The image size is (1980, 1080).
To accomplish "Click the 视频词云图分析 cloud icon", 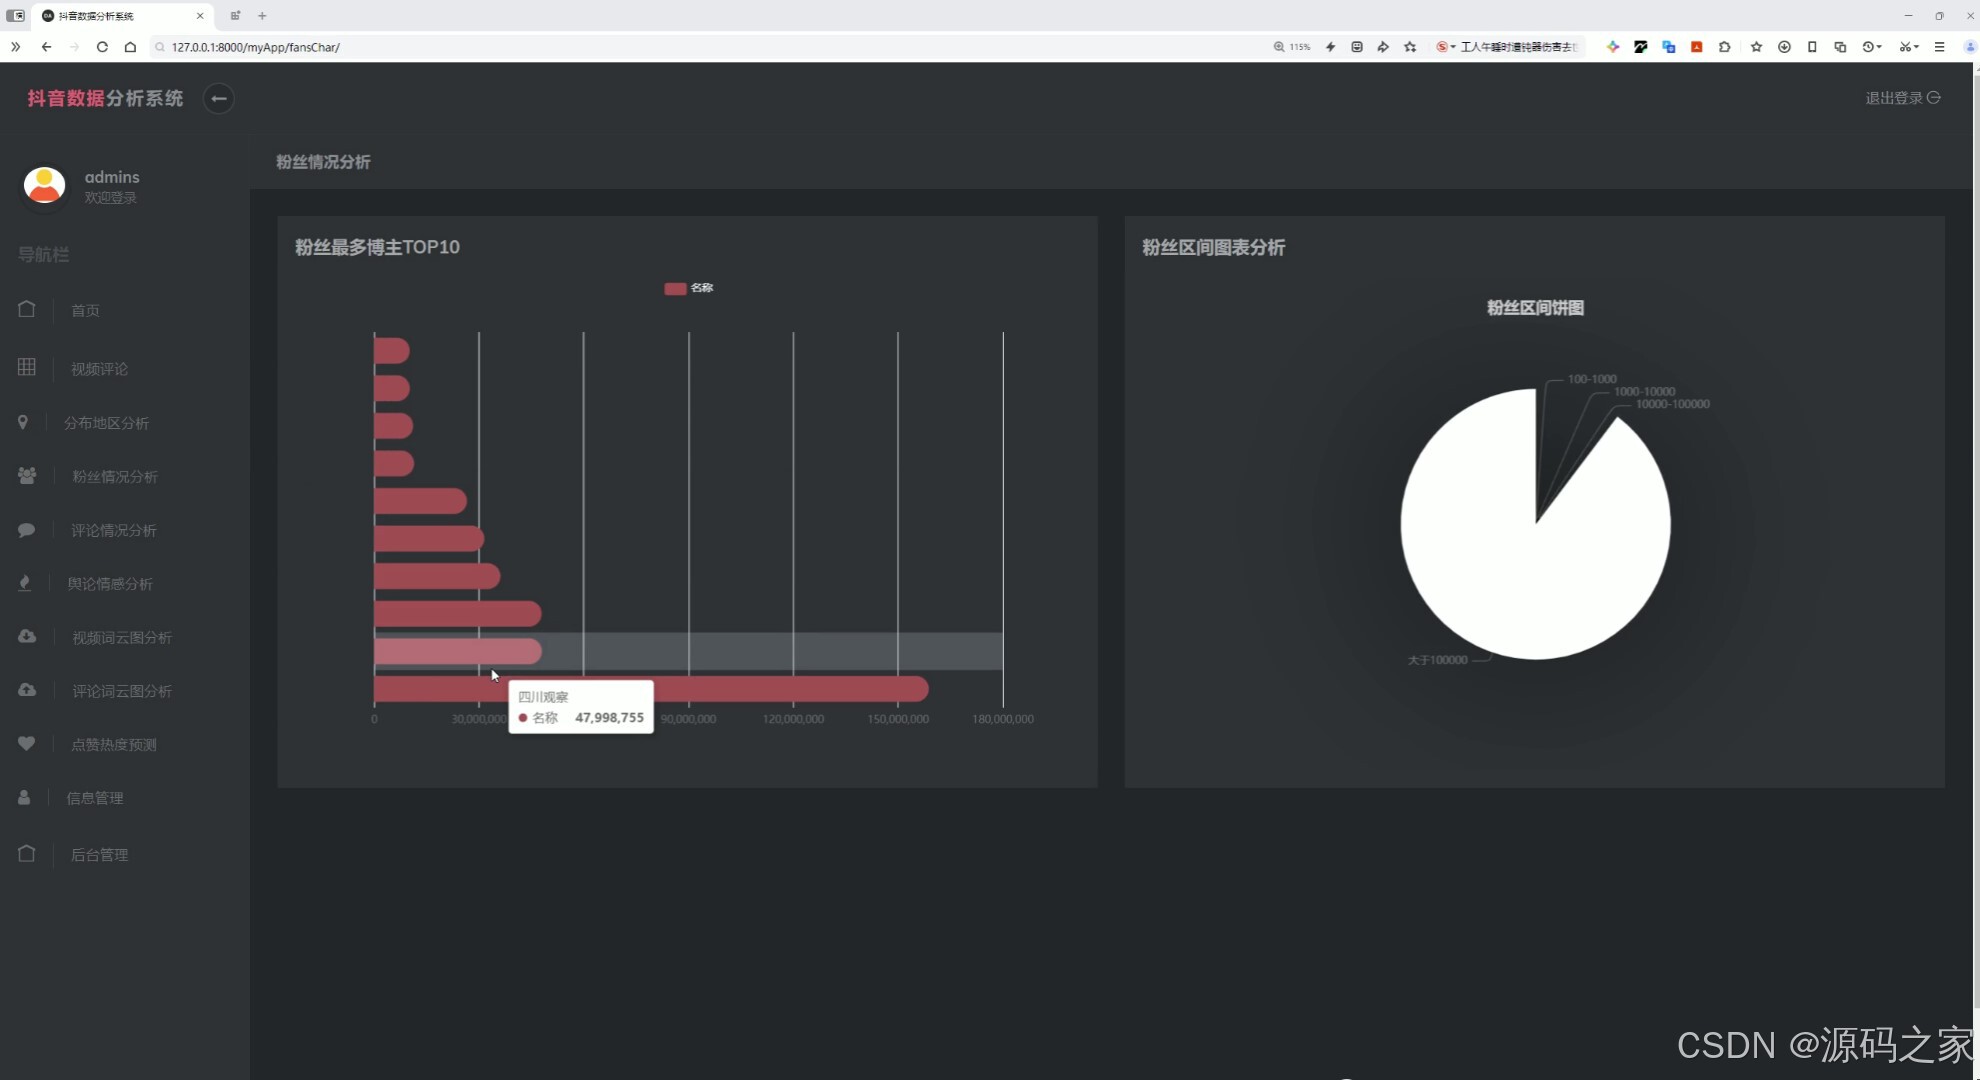I will coord(27,637).
